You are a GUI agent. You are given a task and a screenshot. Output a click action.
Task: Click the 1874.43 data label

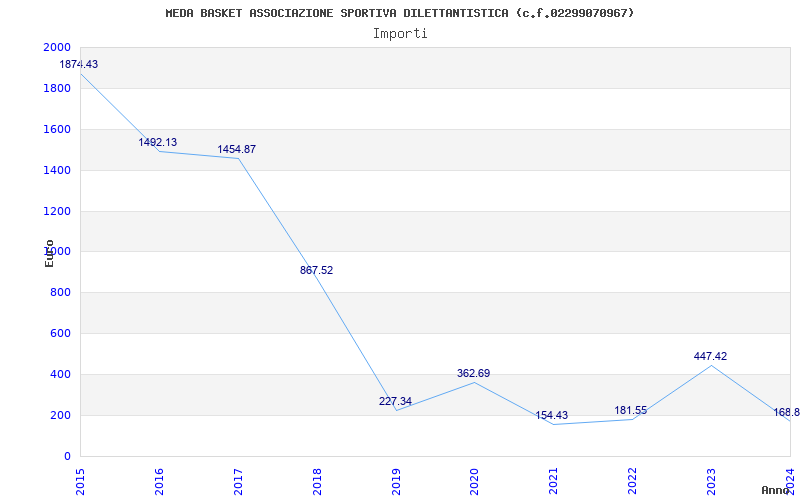coord(79,64)
